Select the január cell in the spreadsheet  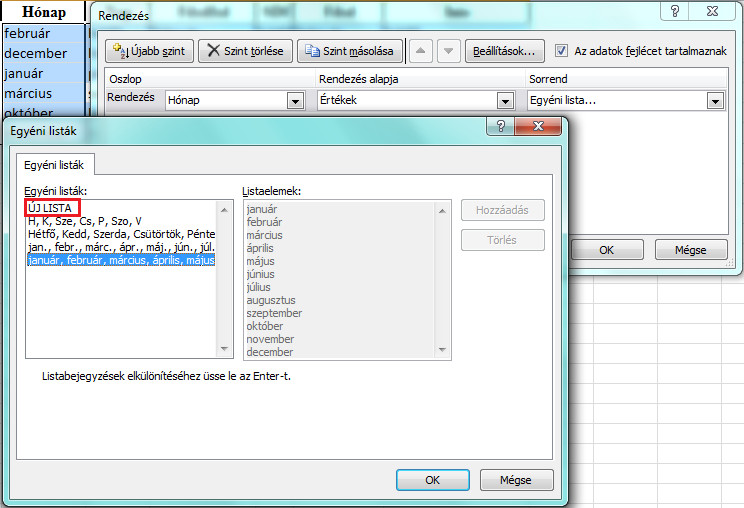pos(44,73)
